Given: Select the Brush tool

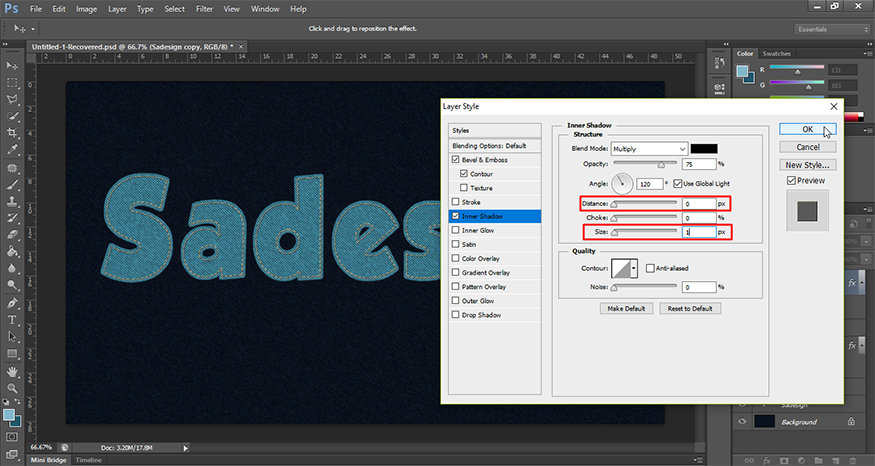Looking at the screenshot, I should tap(12, 185).
